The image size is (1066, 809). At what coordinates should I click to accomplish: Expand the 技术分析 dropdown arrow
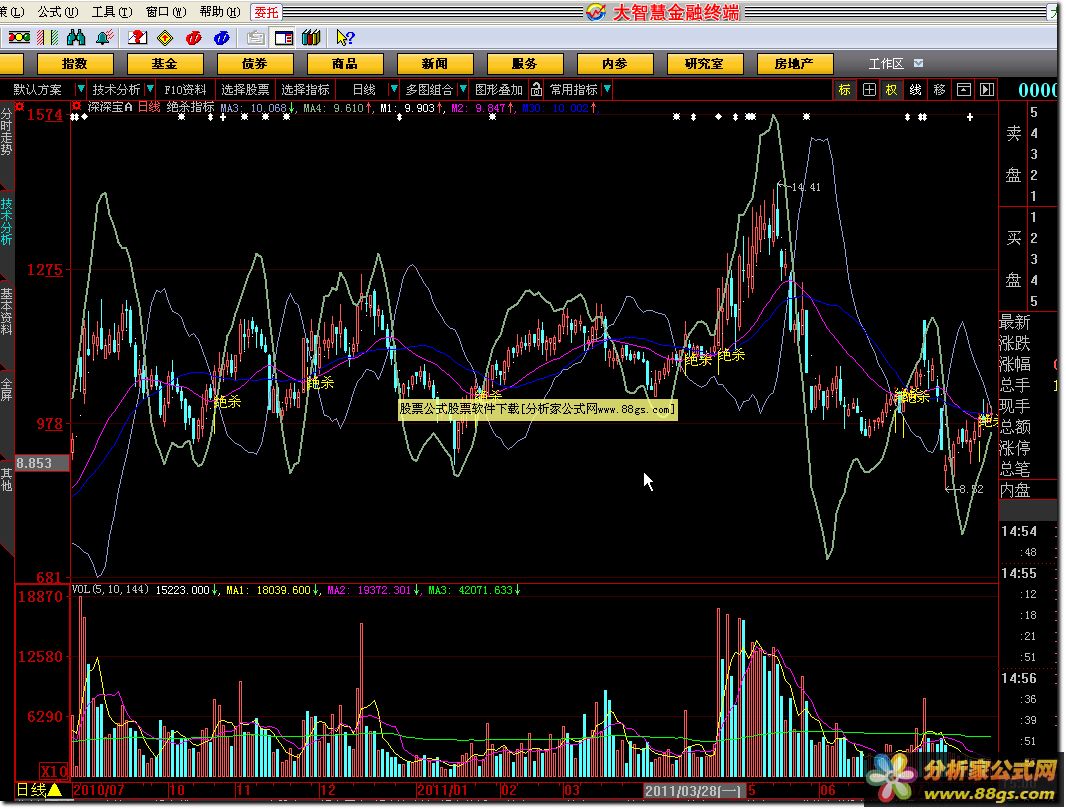coord(150,89)
